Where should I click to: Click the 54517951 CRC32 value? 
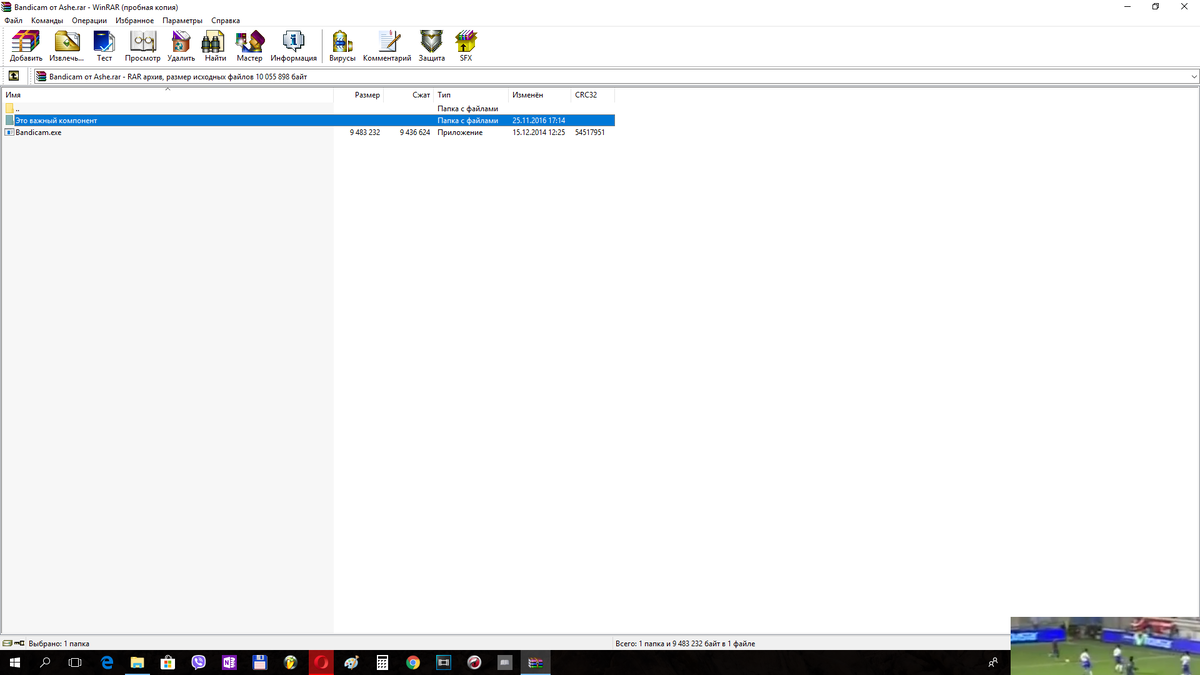coord(590,132)
